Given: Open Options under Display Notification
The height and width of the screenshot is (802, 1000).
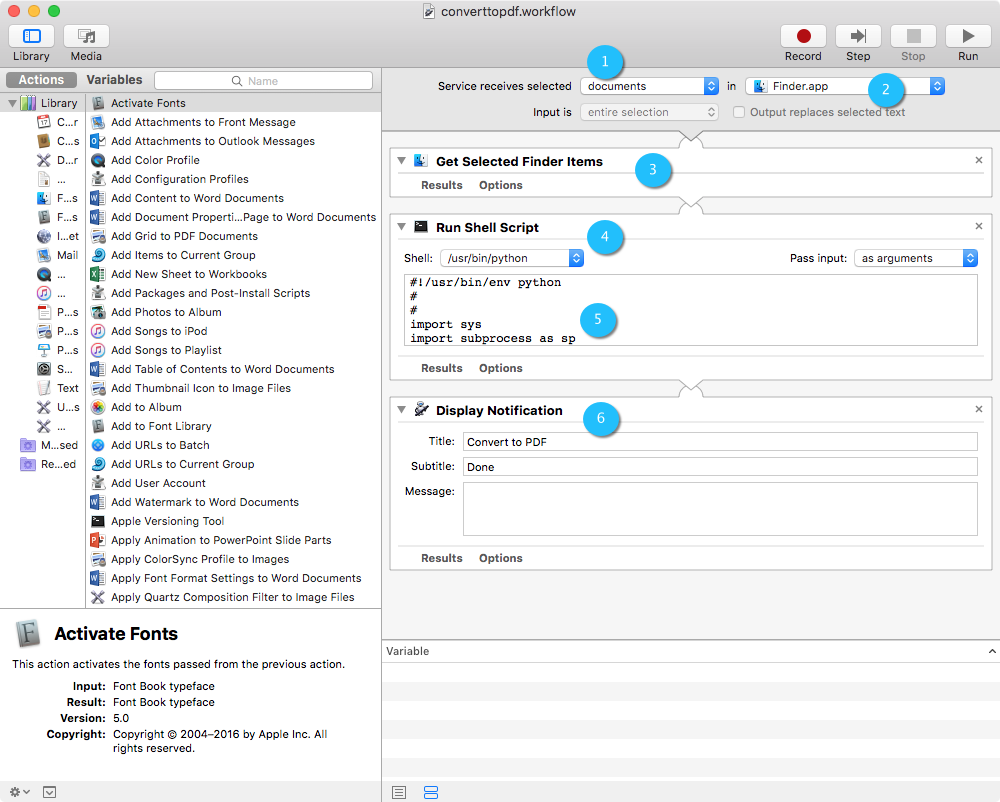Looking at the screenshot, I should [x=500, y=558].
